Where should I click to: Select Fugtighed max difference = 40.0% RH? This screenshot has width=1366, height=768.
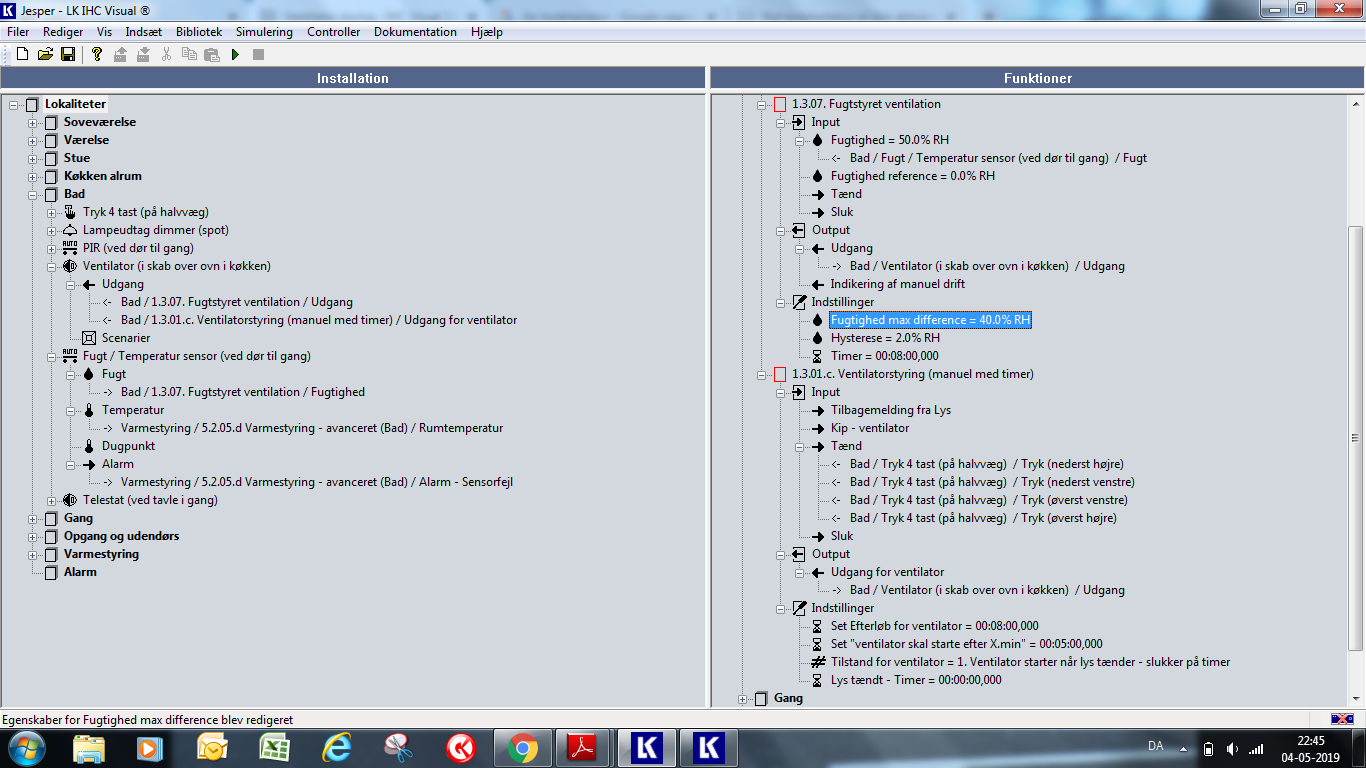point(930,320)
